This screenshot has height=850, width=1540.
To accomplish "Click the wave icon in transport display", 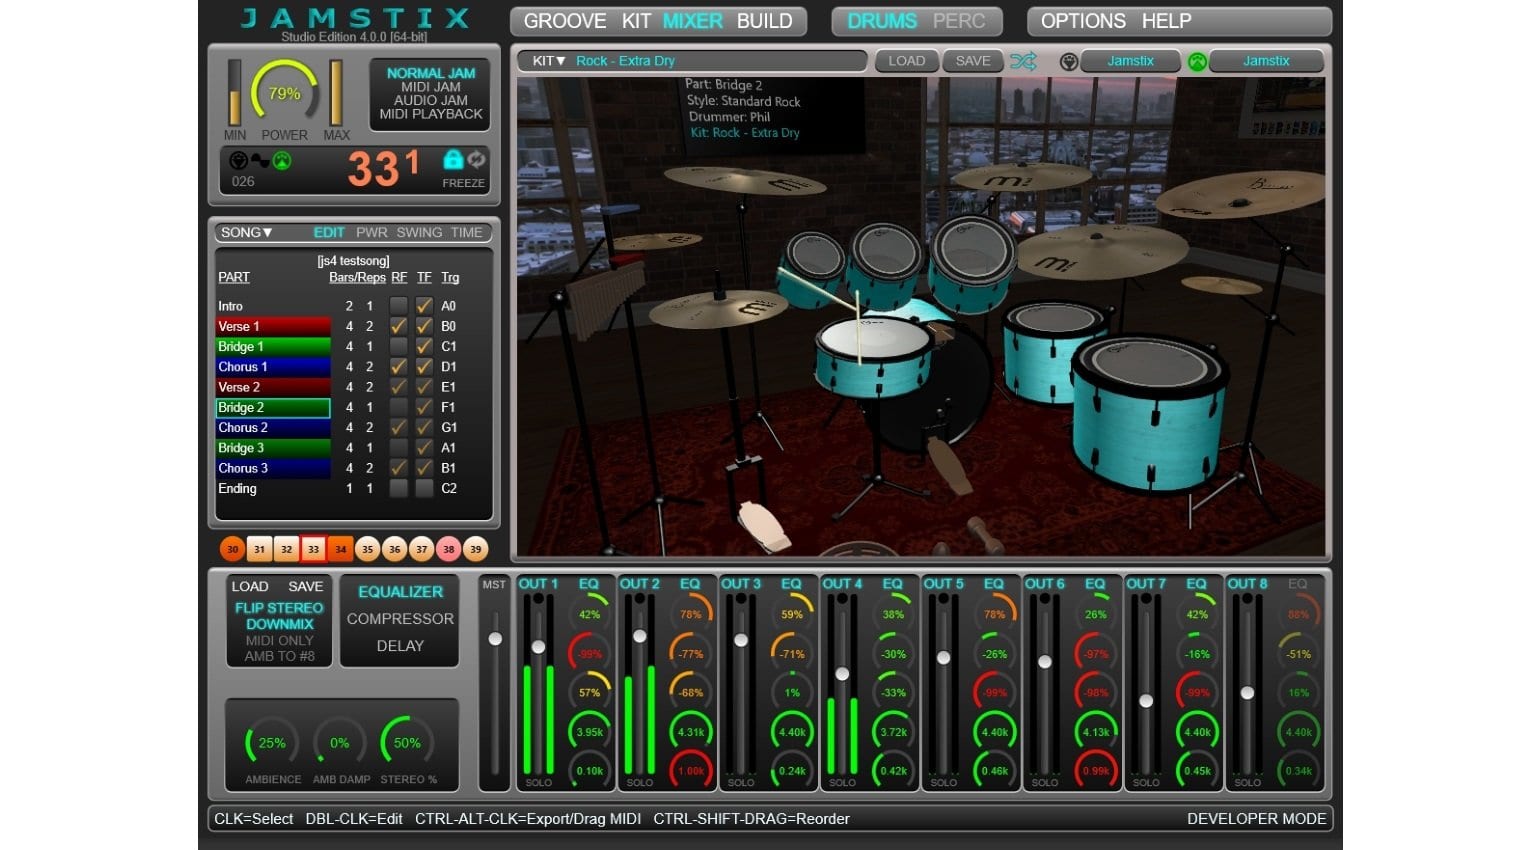I will tap(260, 160).
